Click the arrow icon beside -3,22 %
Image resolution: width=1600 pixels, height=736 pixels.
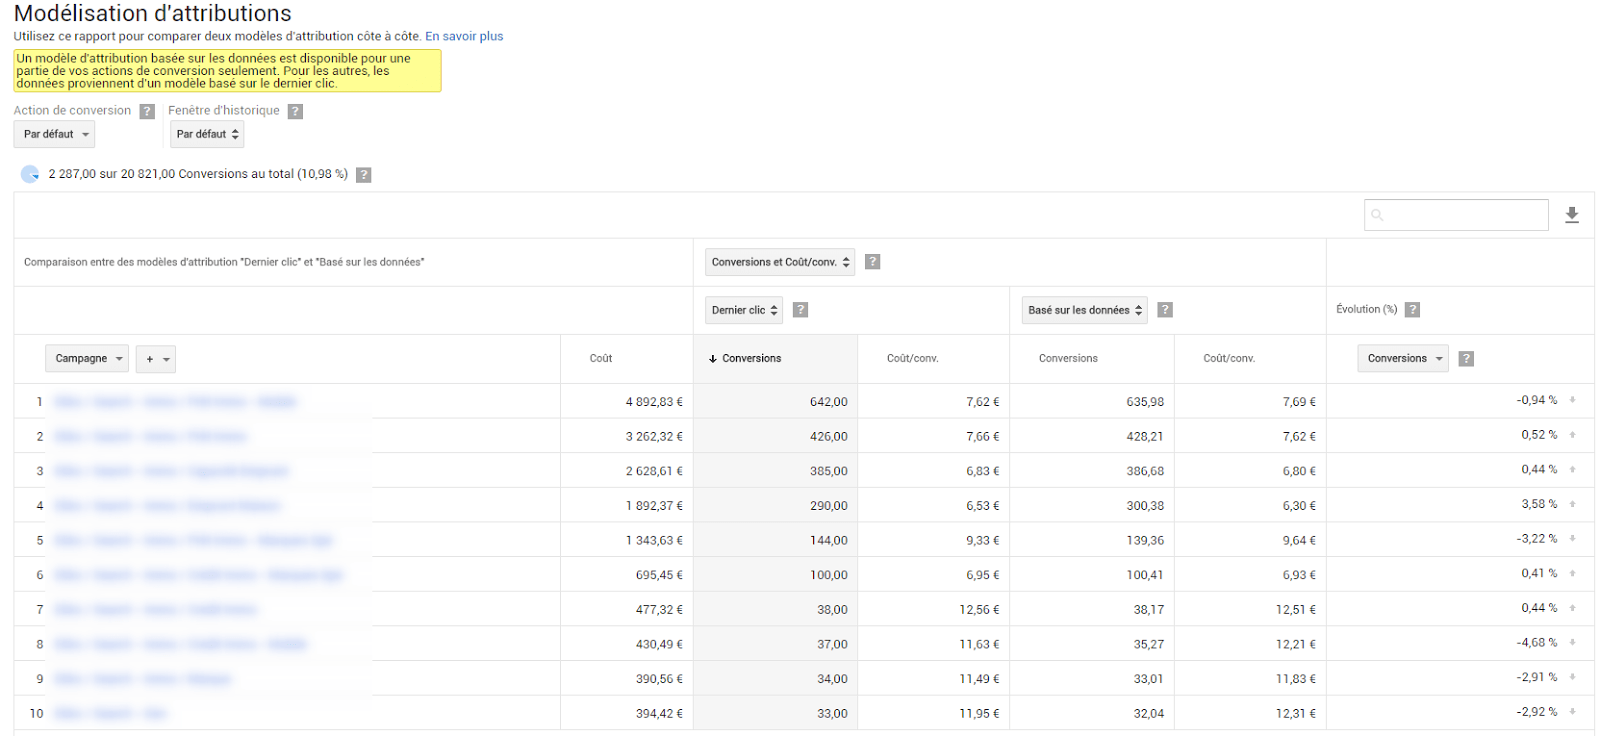(x=1572, y=539)
